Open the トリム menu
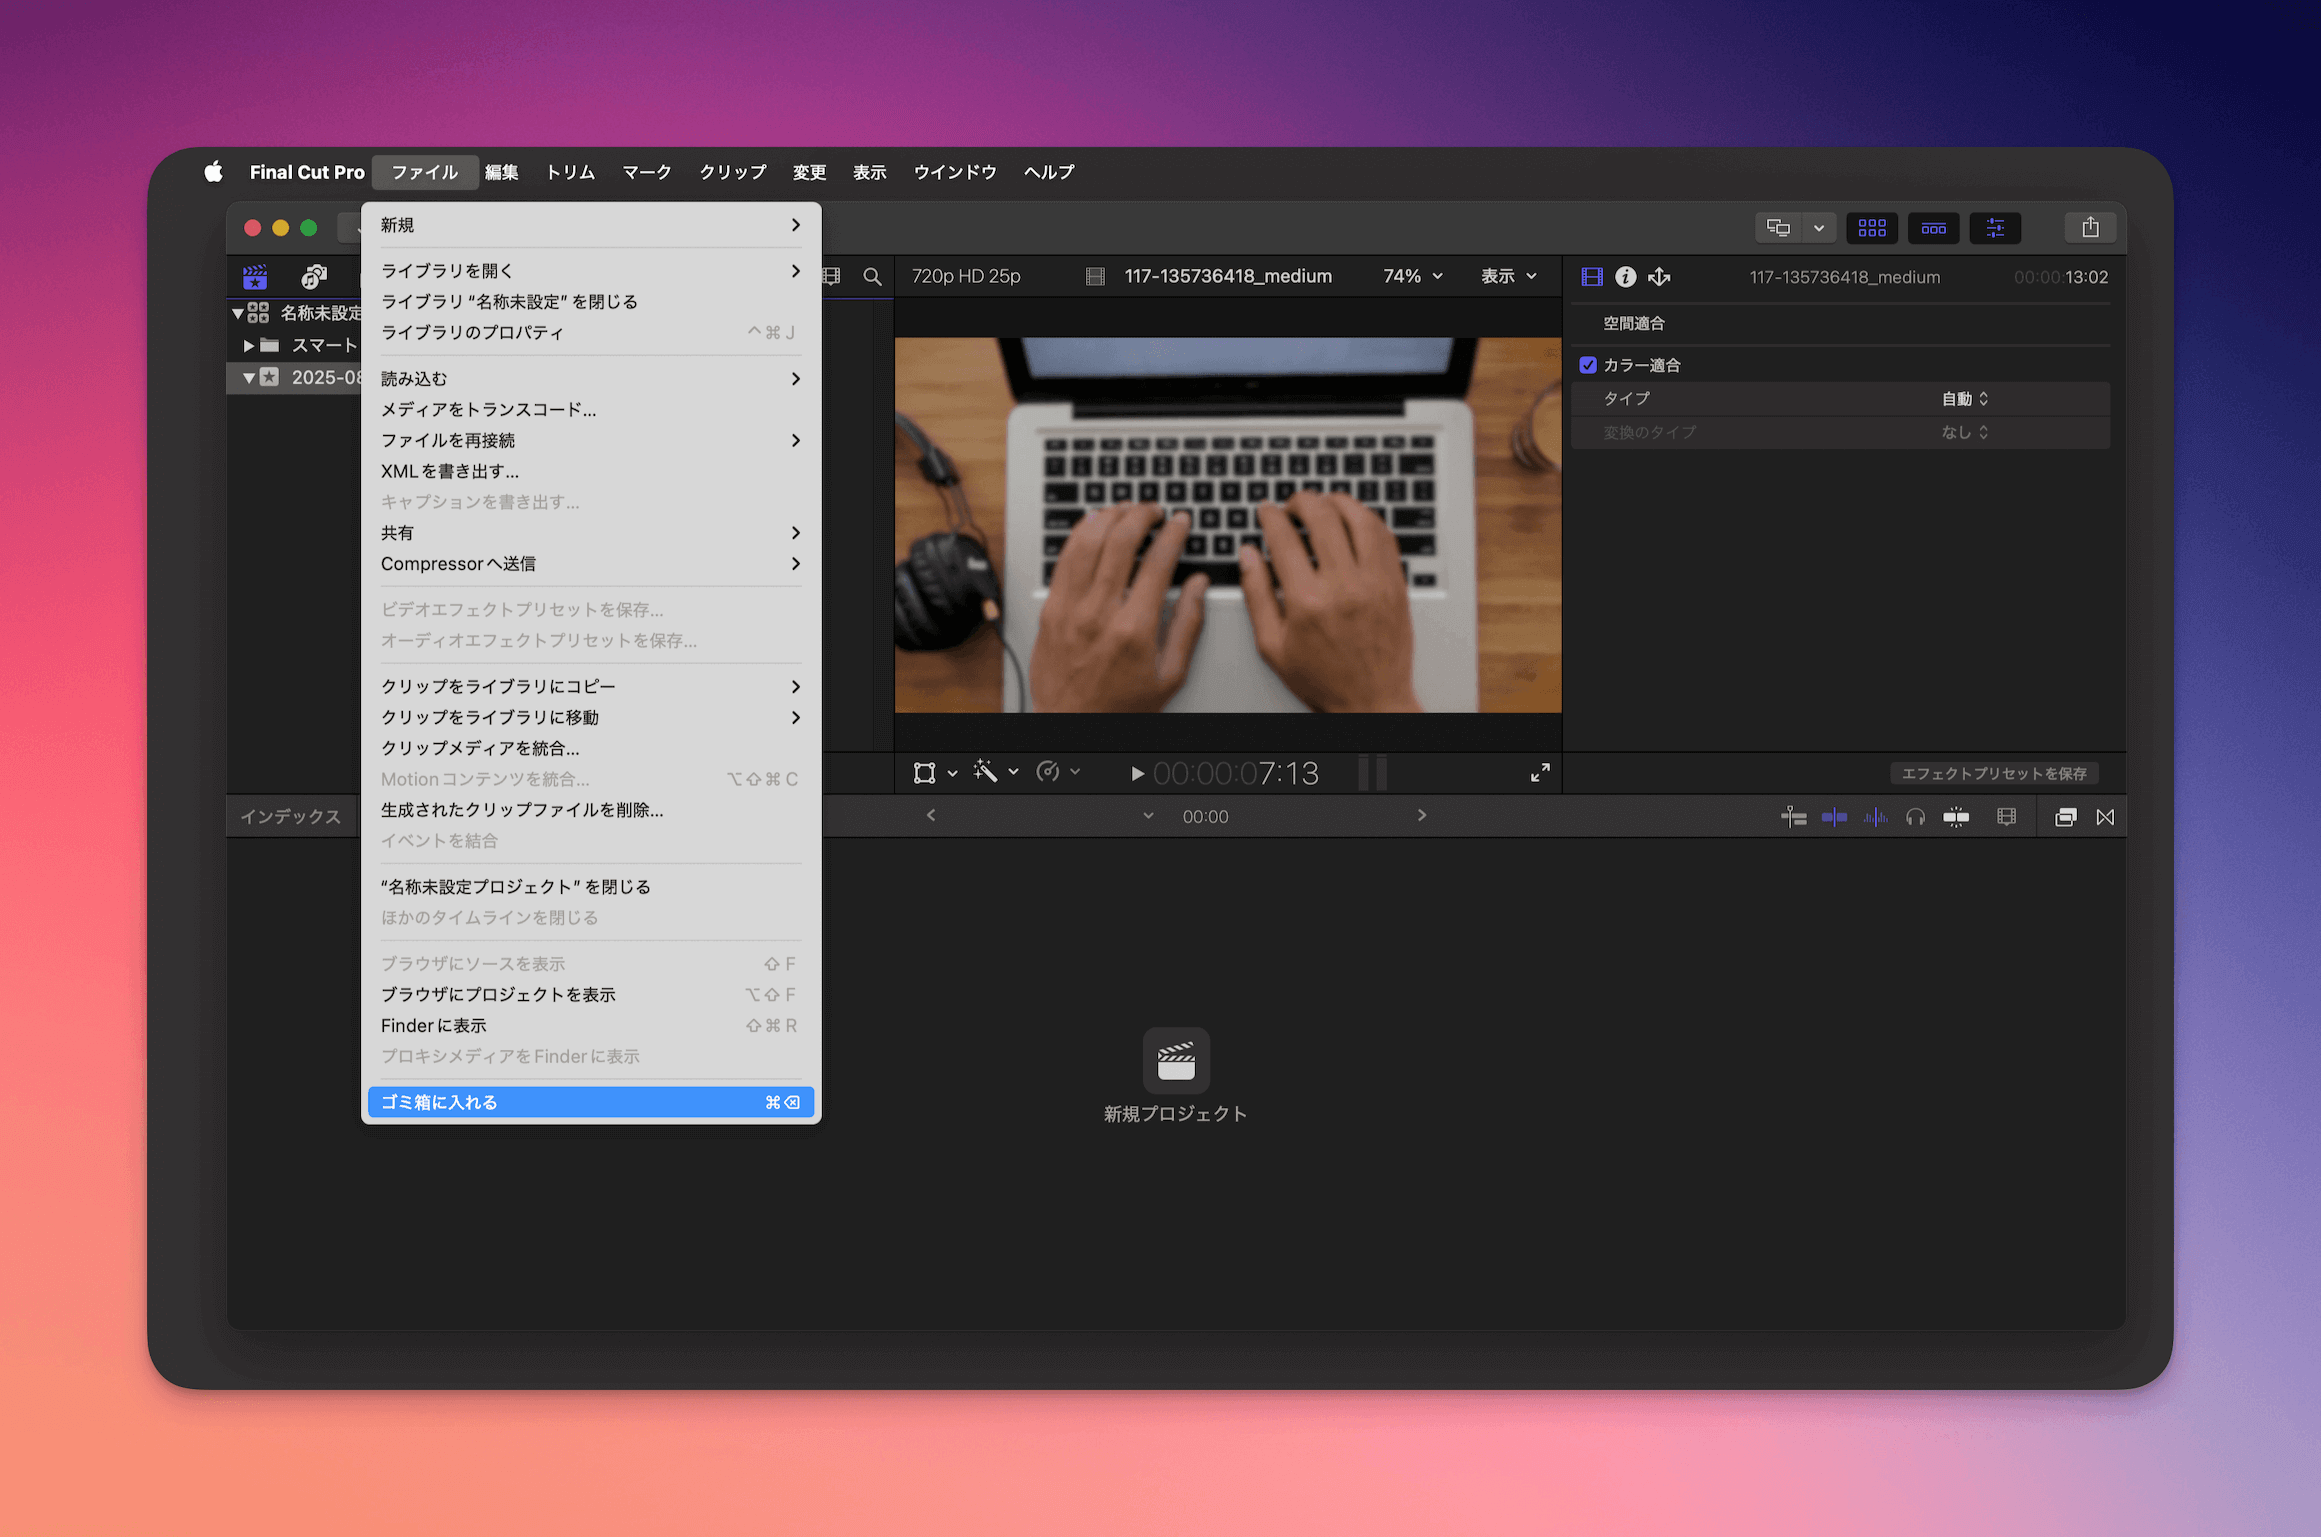The image size is (2321, 1537). [570, 172]
